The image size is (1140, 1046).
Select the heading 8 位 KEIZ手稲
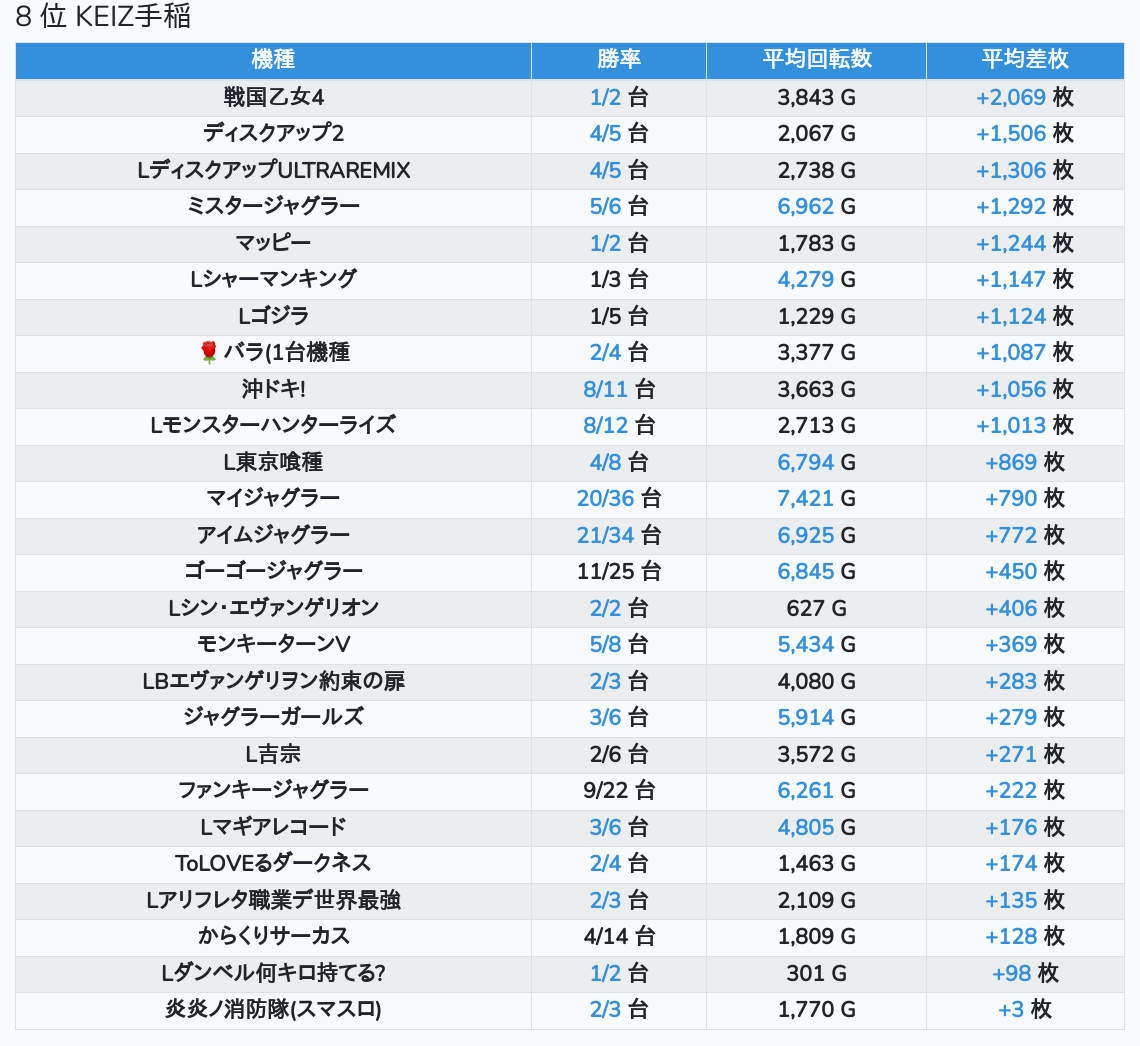pos(103,16)
